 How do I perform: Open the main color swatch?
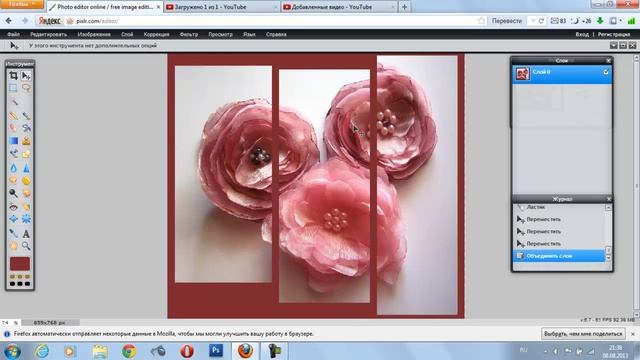[20, 264]
